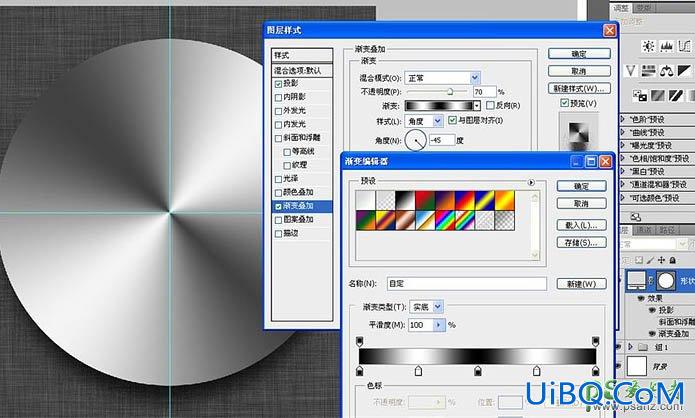Toggle the 投影 drop shadow checkbox
Screen dimensions: 695x418
[x=278, y=84]
